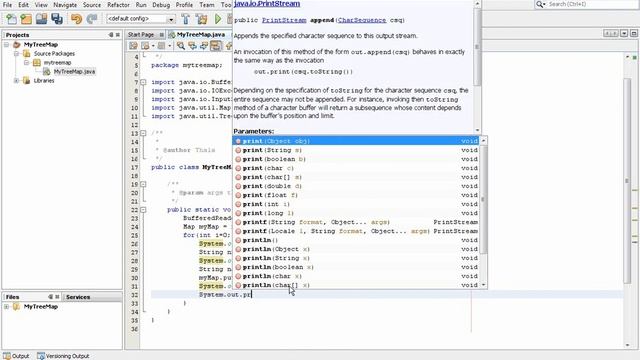Click the Build Project hammer icon
Viewport: 640px width, 360px height.
click(x=186, y=19)
